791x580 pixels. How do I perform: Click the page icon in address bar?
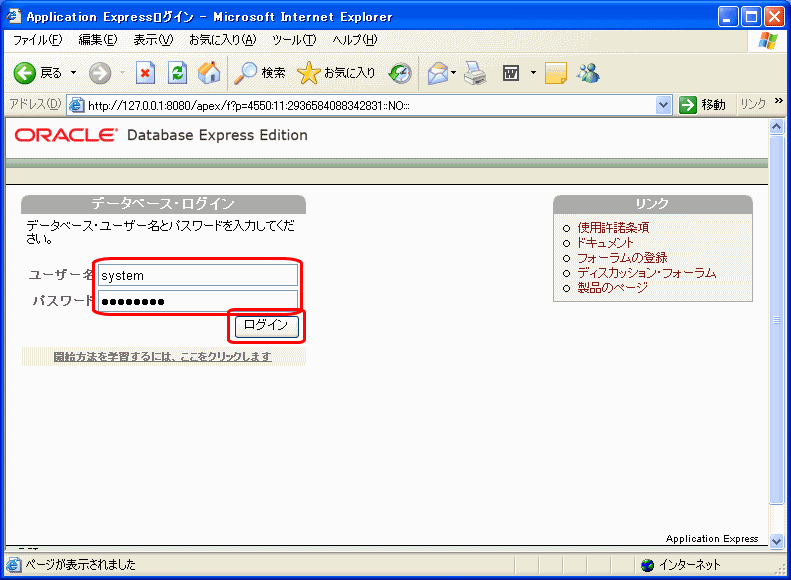click(x=76, y=105)
